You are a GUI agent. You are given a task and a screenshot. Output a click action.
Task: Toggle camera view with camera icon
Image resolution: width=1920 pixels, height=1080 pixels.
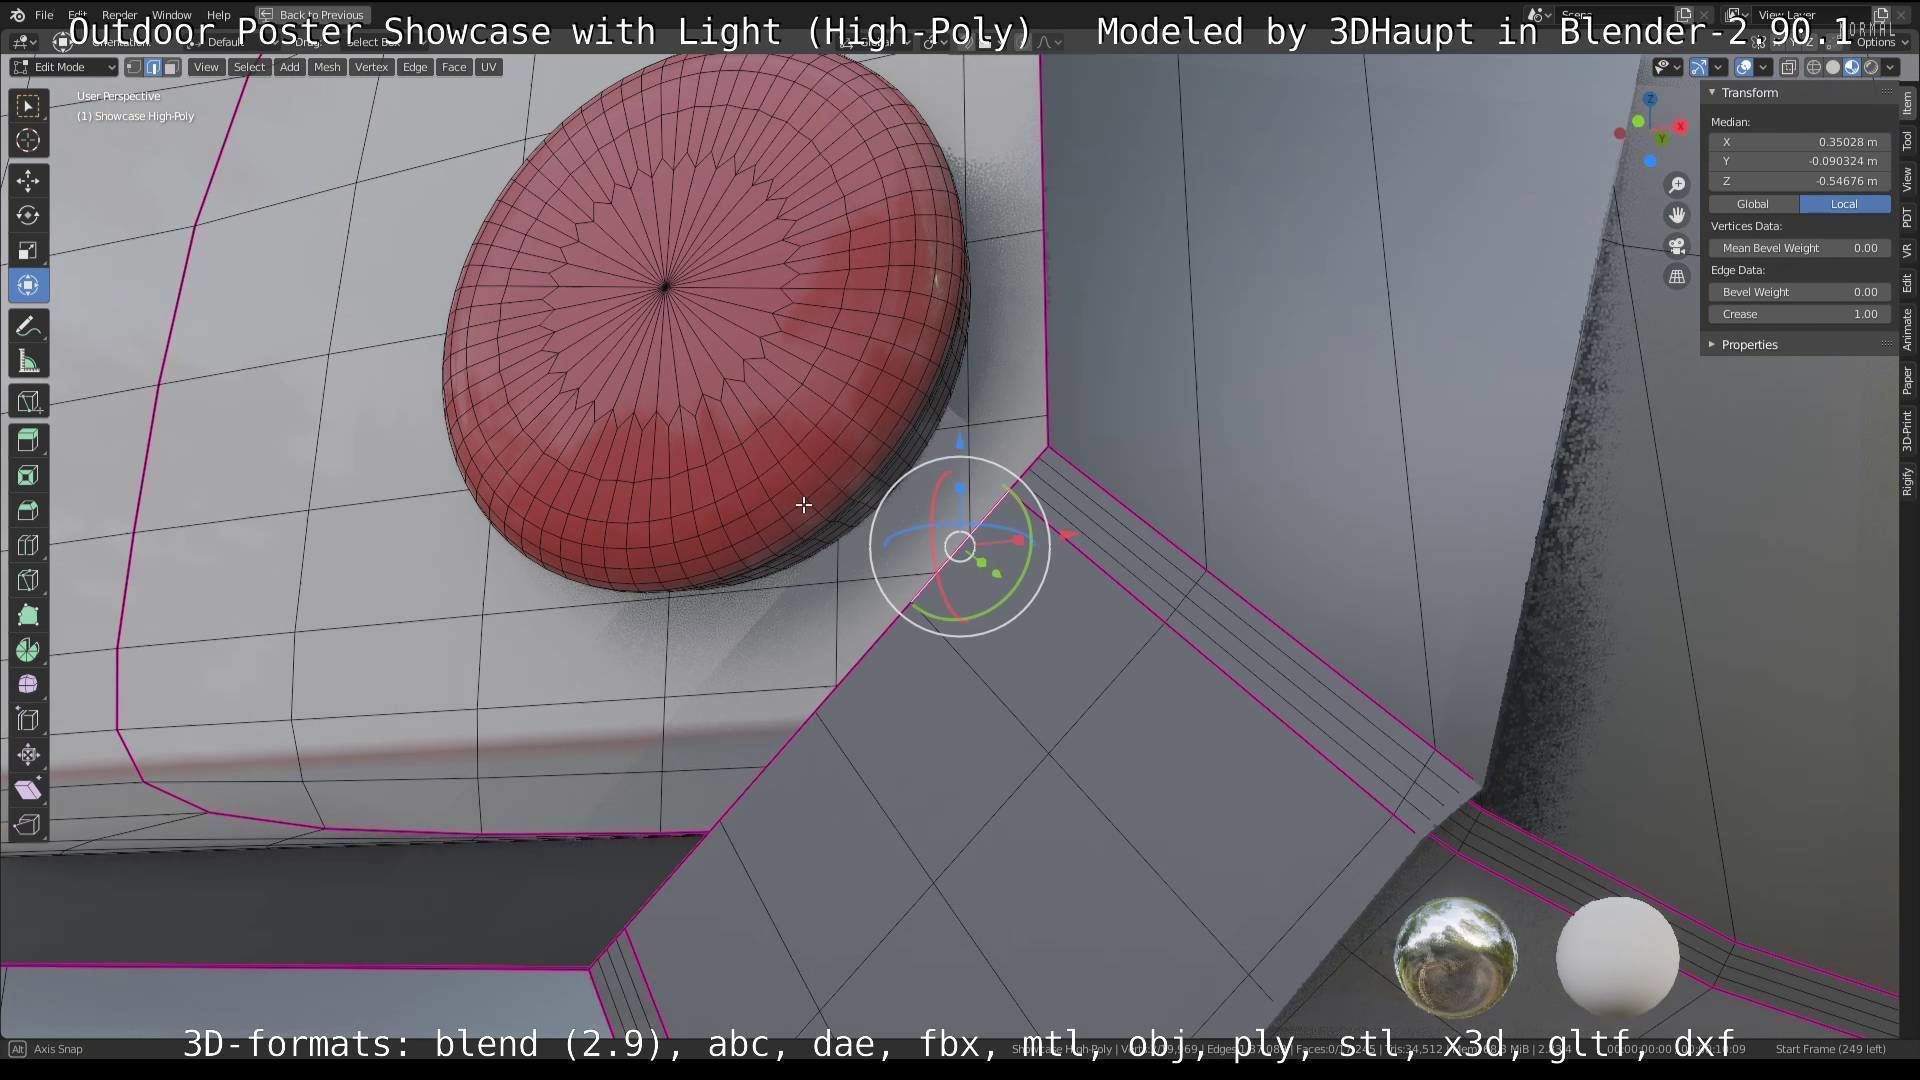pyautogui.click(x=1677, y=246)
